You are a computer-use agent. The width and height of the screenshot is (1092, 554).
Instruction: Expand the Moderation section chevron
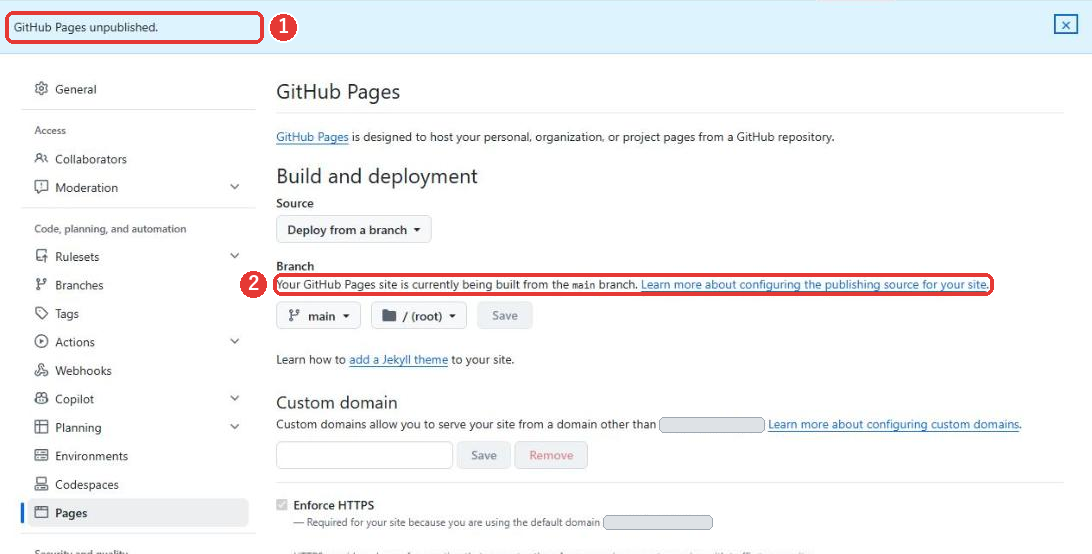(x=235, y=187)
